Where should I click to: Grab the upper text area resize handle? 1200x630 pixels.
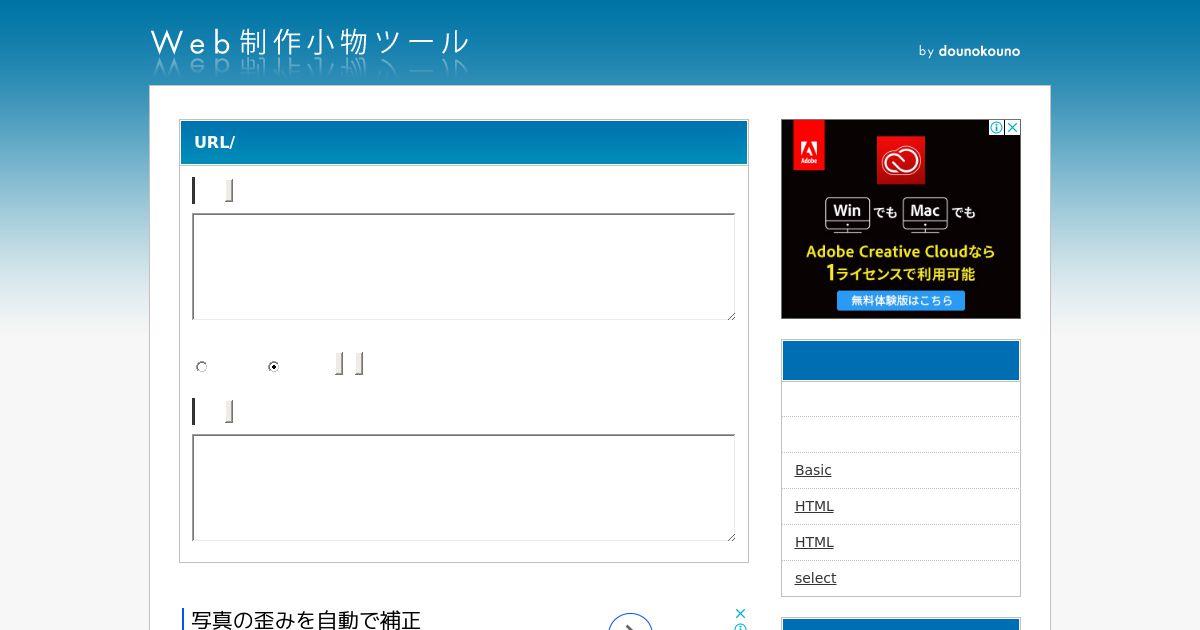pyautogui.click(x=731, y=316)
